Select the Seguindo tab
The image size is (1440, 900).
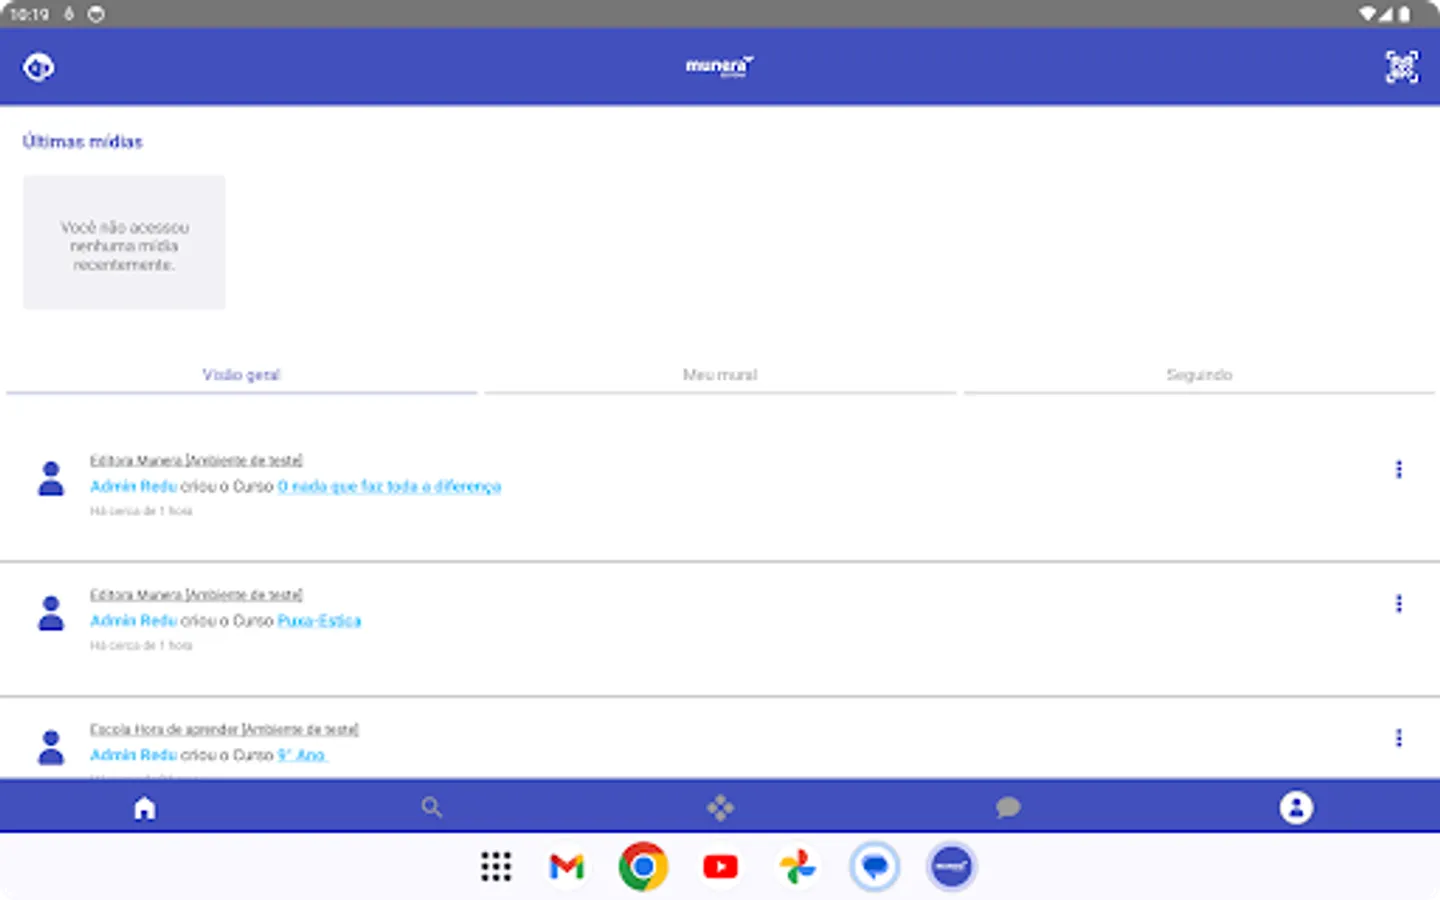[1199, 374]
